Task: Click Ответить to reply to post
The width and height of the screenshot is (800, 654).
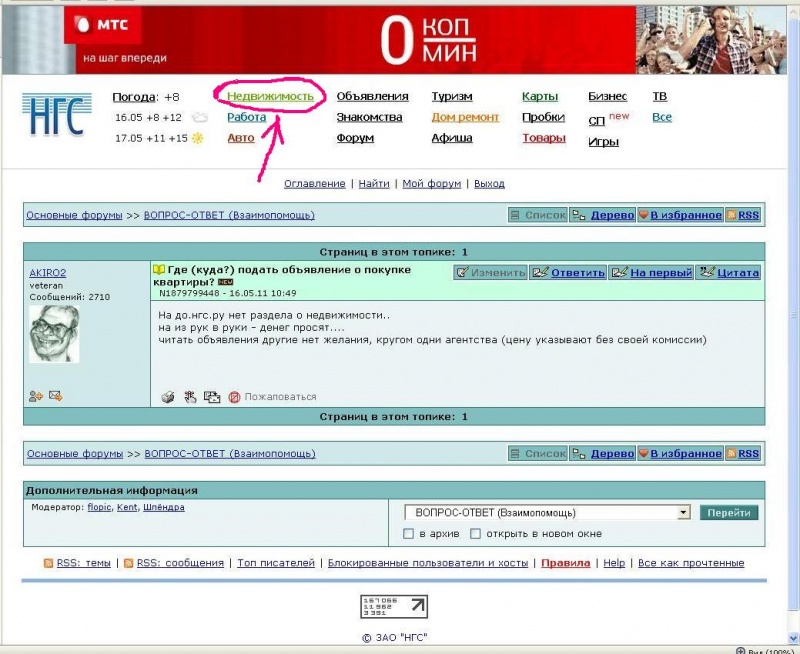Action: (568, 272)
